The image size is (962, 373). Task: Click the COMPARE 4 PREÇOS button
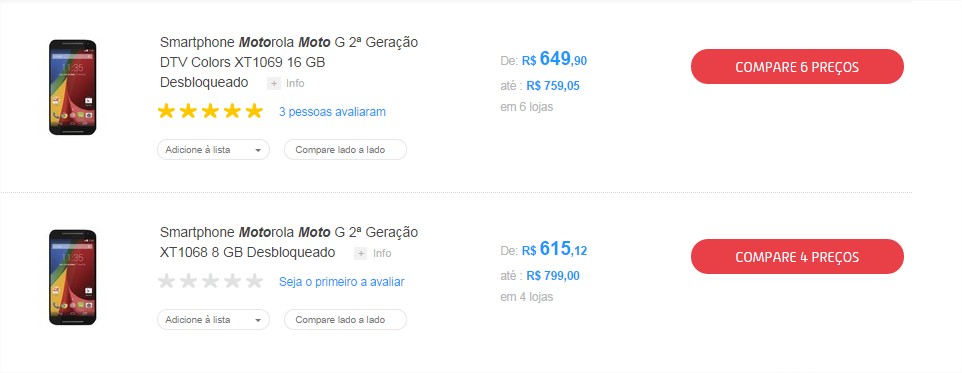click(x=797, y=256)
